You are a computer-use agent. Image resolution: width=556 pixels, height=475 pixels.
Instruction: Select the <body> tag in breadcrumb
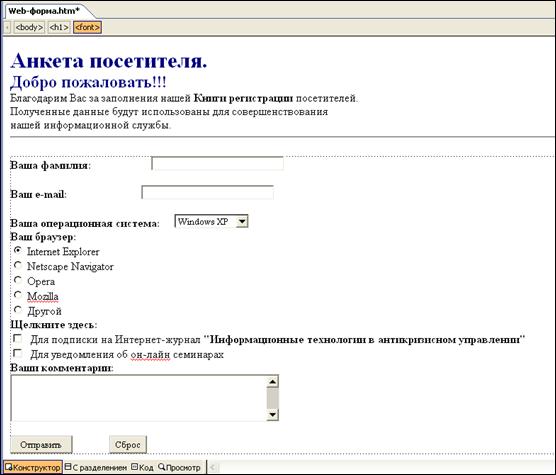click(x=29, y=27)
